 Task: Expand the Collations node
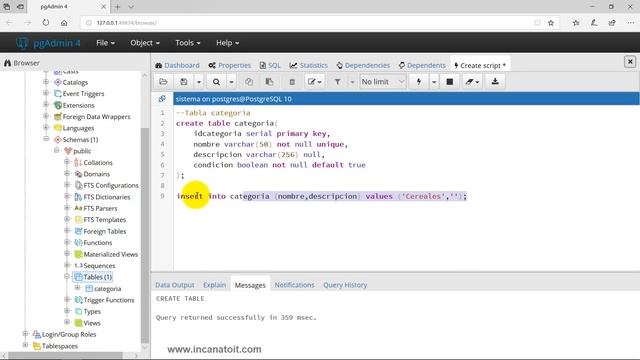(x=67, y=162)
